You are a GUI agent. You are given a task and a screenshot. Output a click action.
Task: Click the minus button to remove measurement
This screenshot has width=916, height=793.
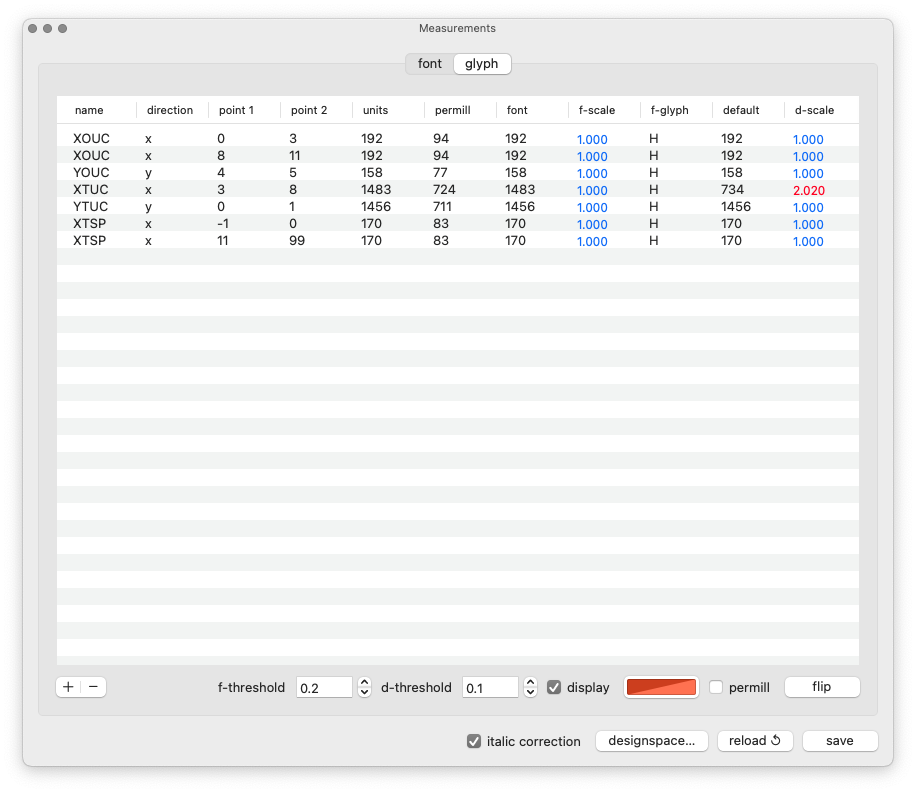pyautogui.click(x=93, y=687)
